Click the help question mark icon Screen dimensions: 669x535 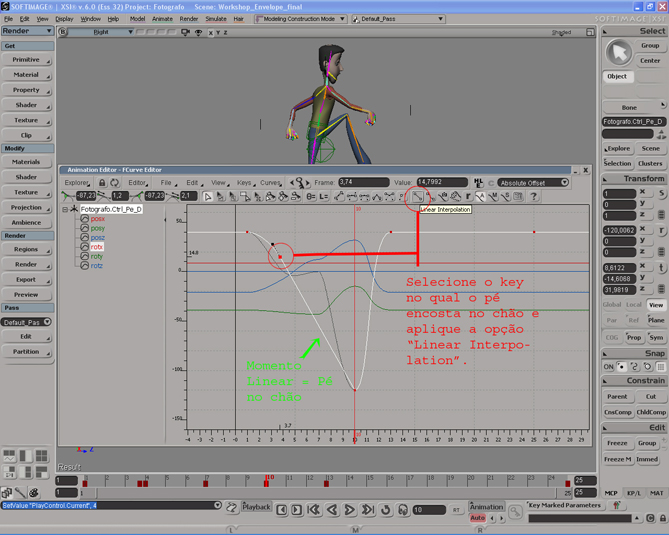tap(533, 197)
